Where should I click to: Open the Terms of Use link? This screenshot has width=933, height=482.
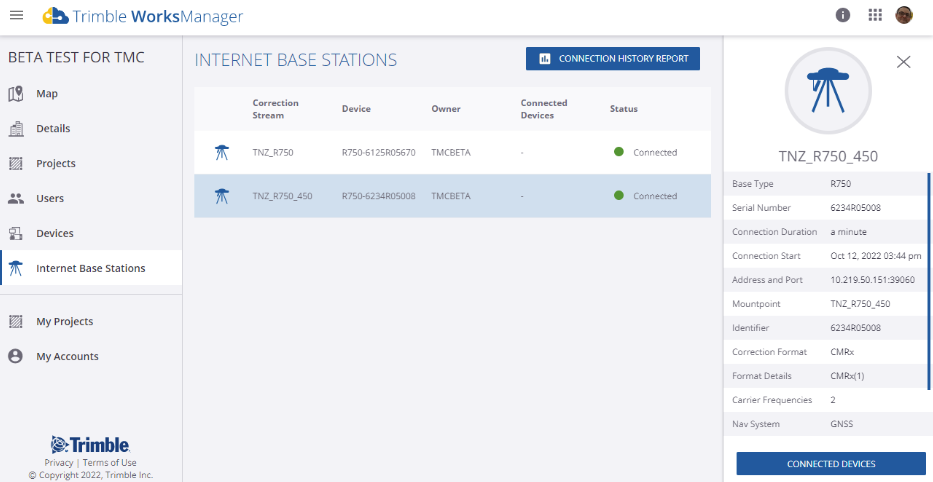point(109,462)
